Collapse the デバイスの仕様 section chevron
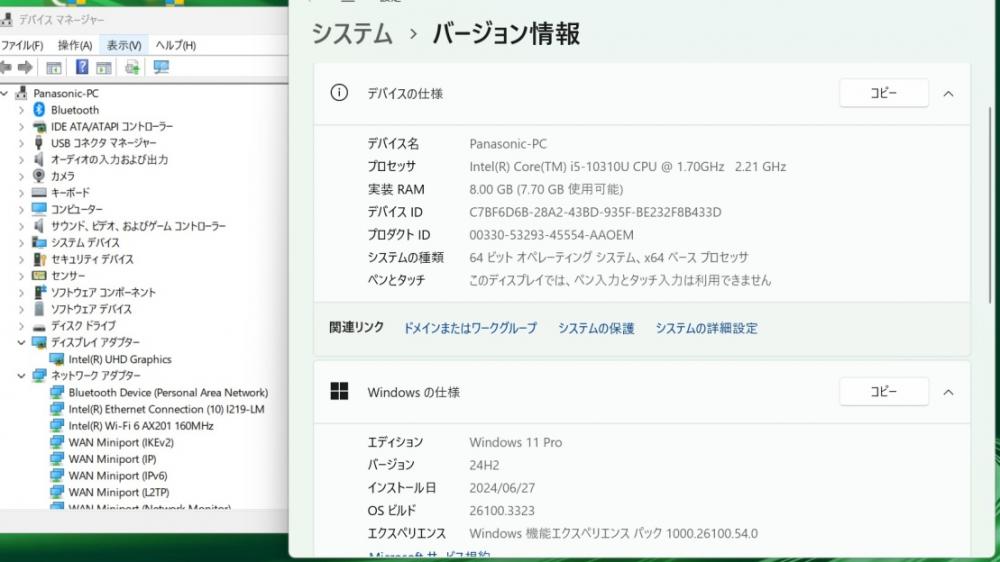This screenshot has height=562, width=1000. [948, 94]
